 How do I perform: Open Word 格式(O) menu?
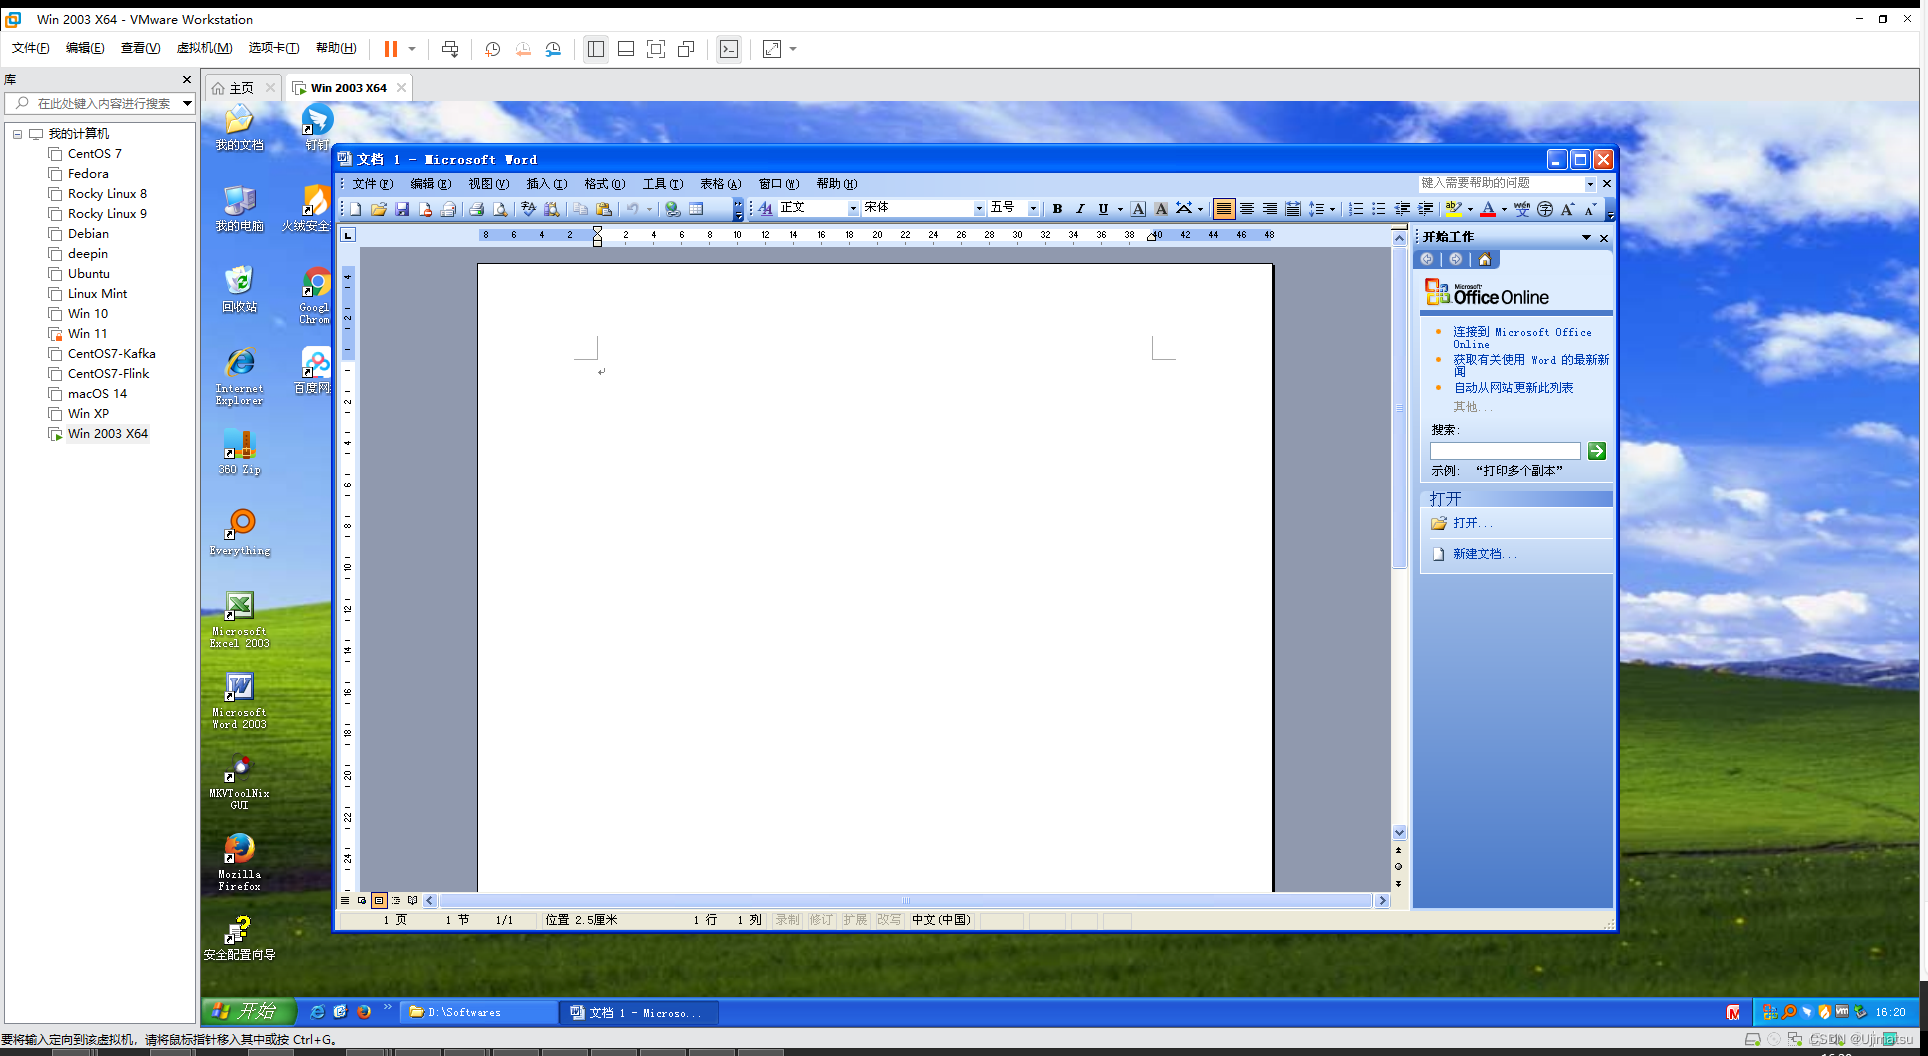[x=604, y=184]
